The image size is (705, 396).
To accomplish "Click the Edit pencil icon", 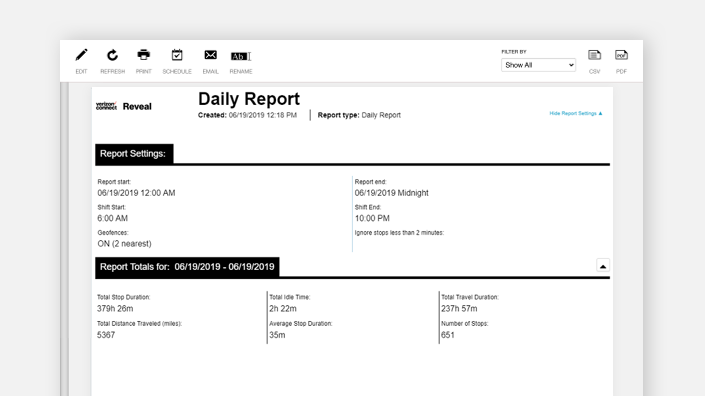I will [x=81, y=55].
